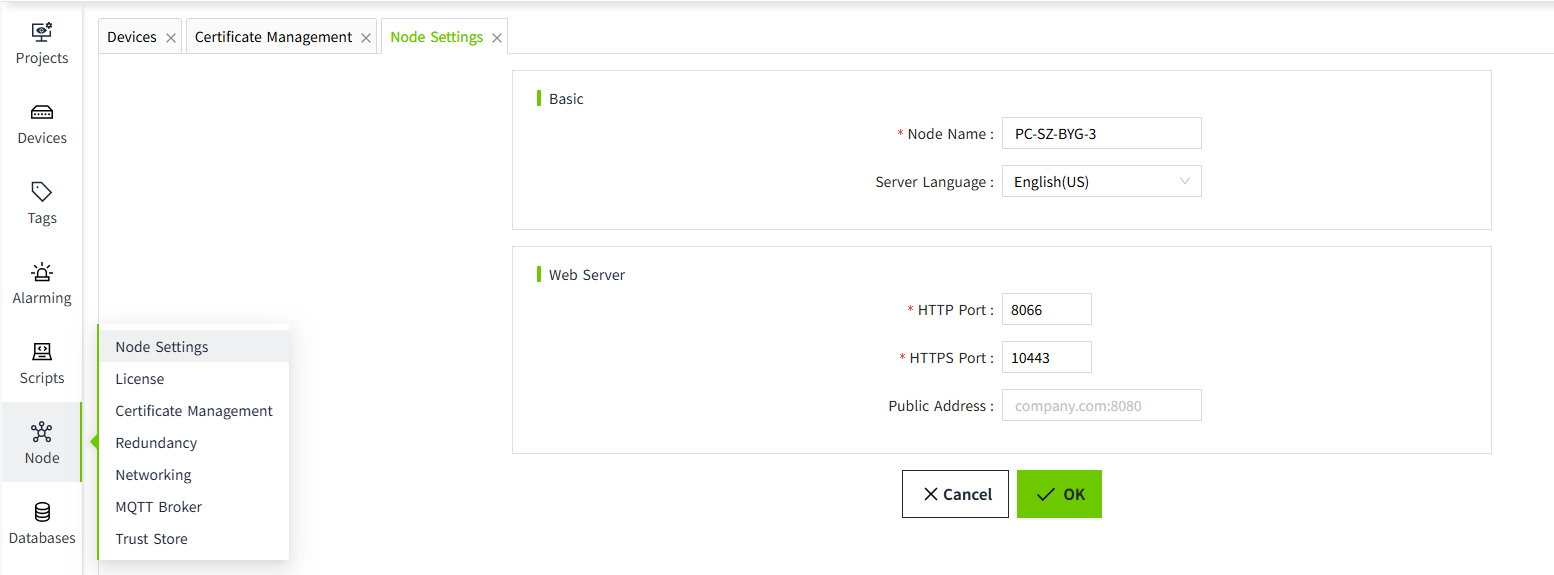Click the Cancel button
Screen dimensions: 1554x575
(x=955, y=494)
